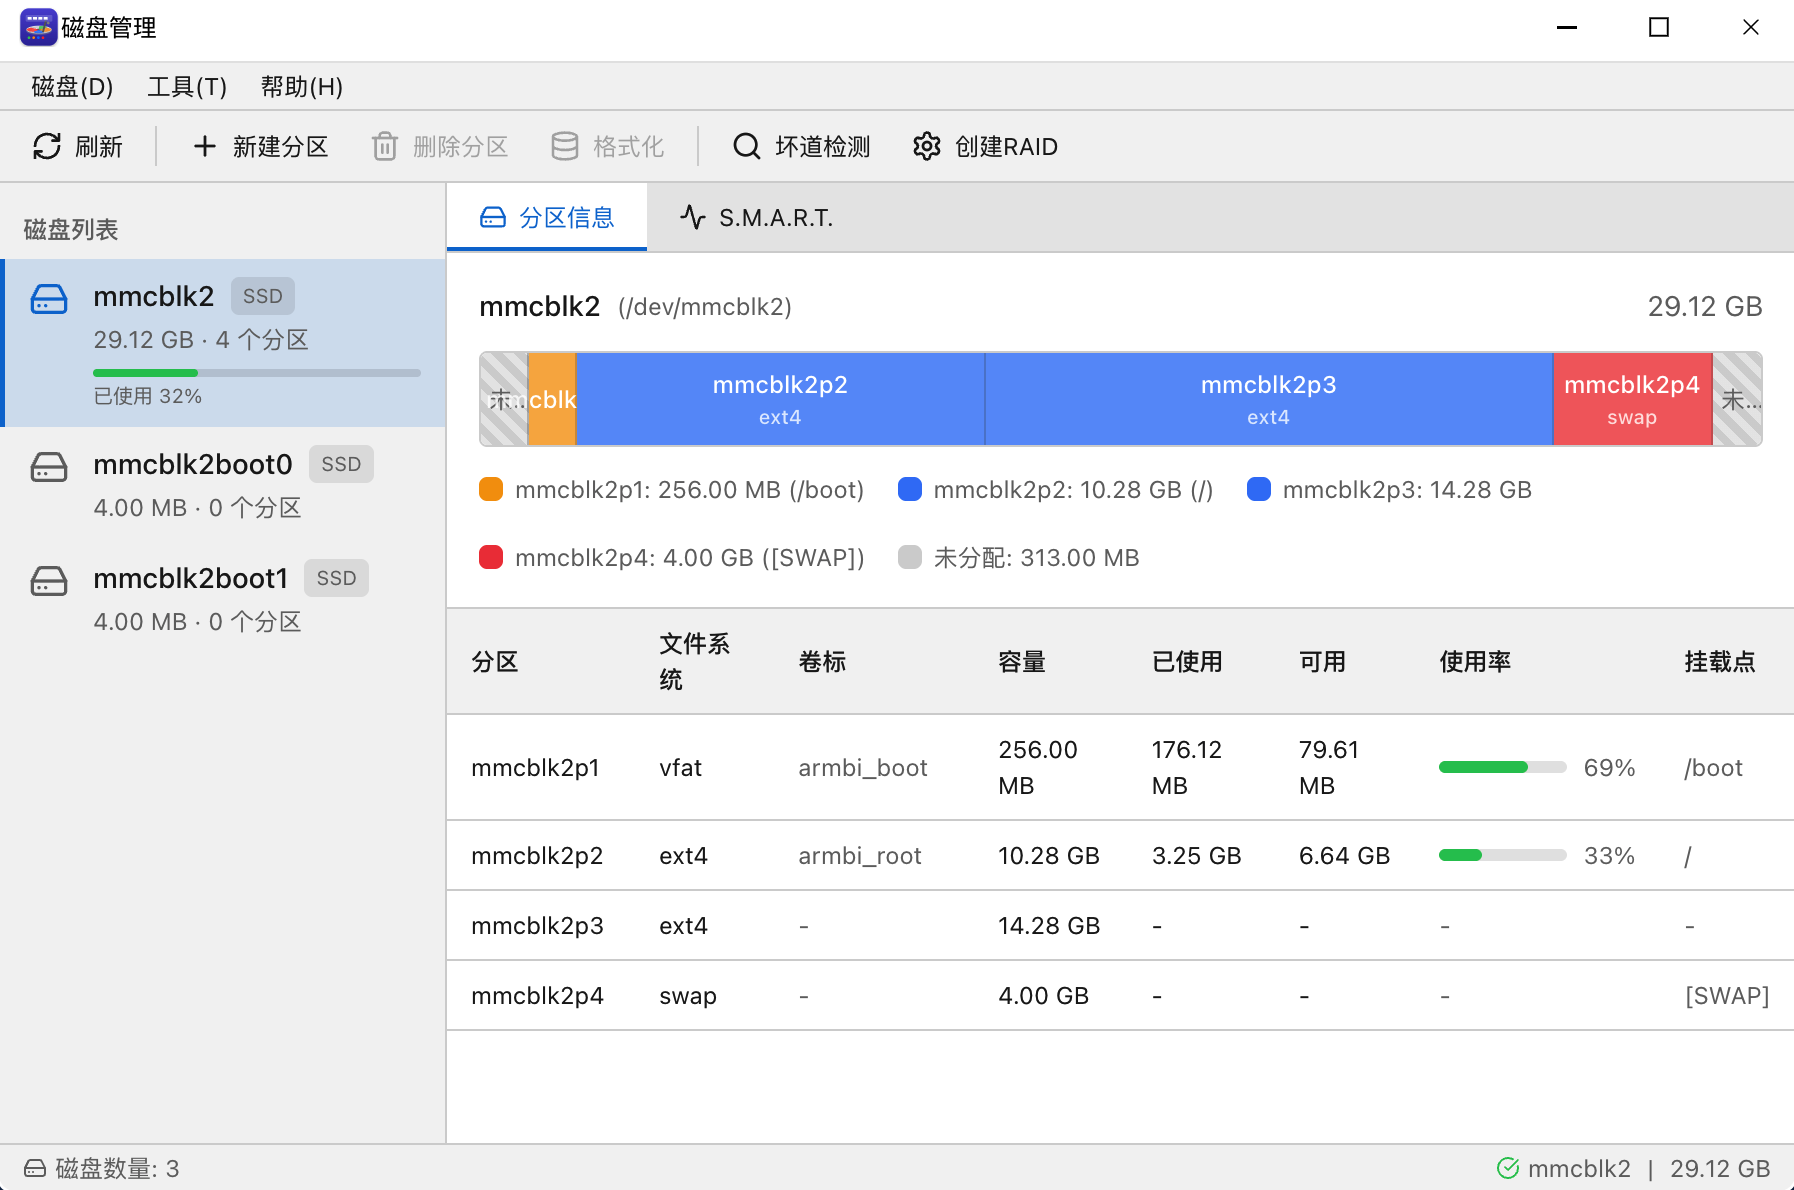1794x1190 pixels.
Task: Click the unallocated segment at right end
Action: [x=1738, y=399]
